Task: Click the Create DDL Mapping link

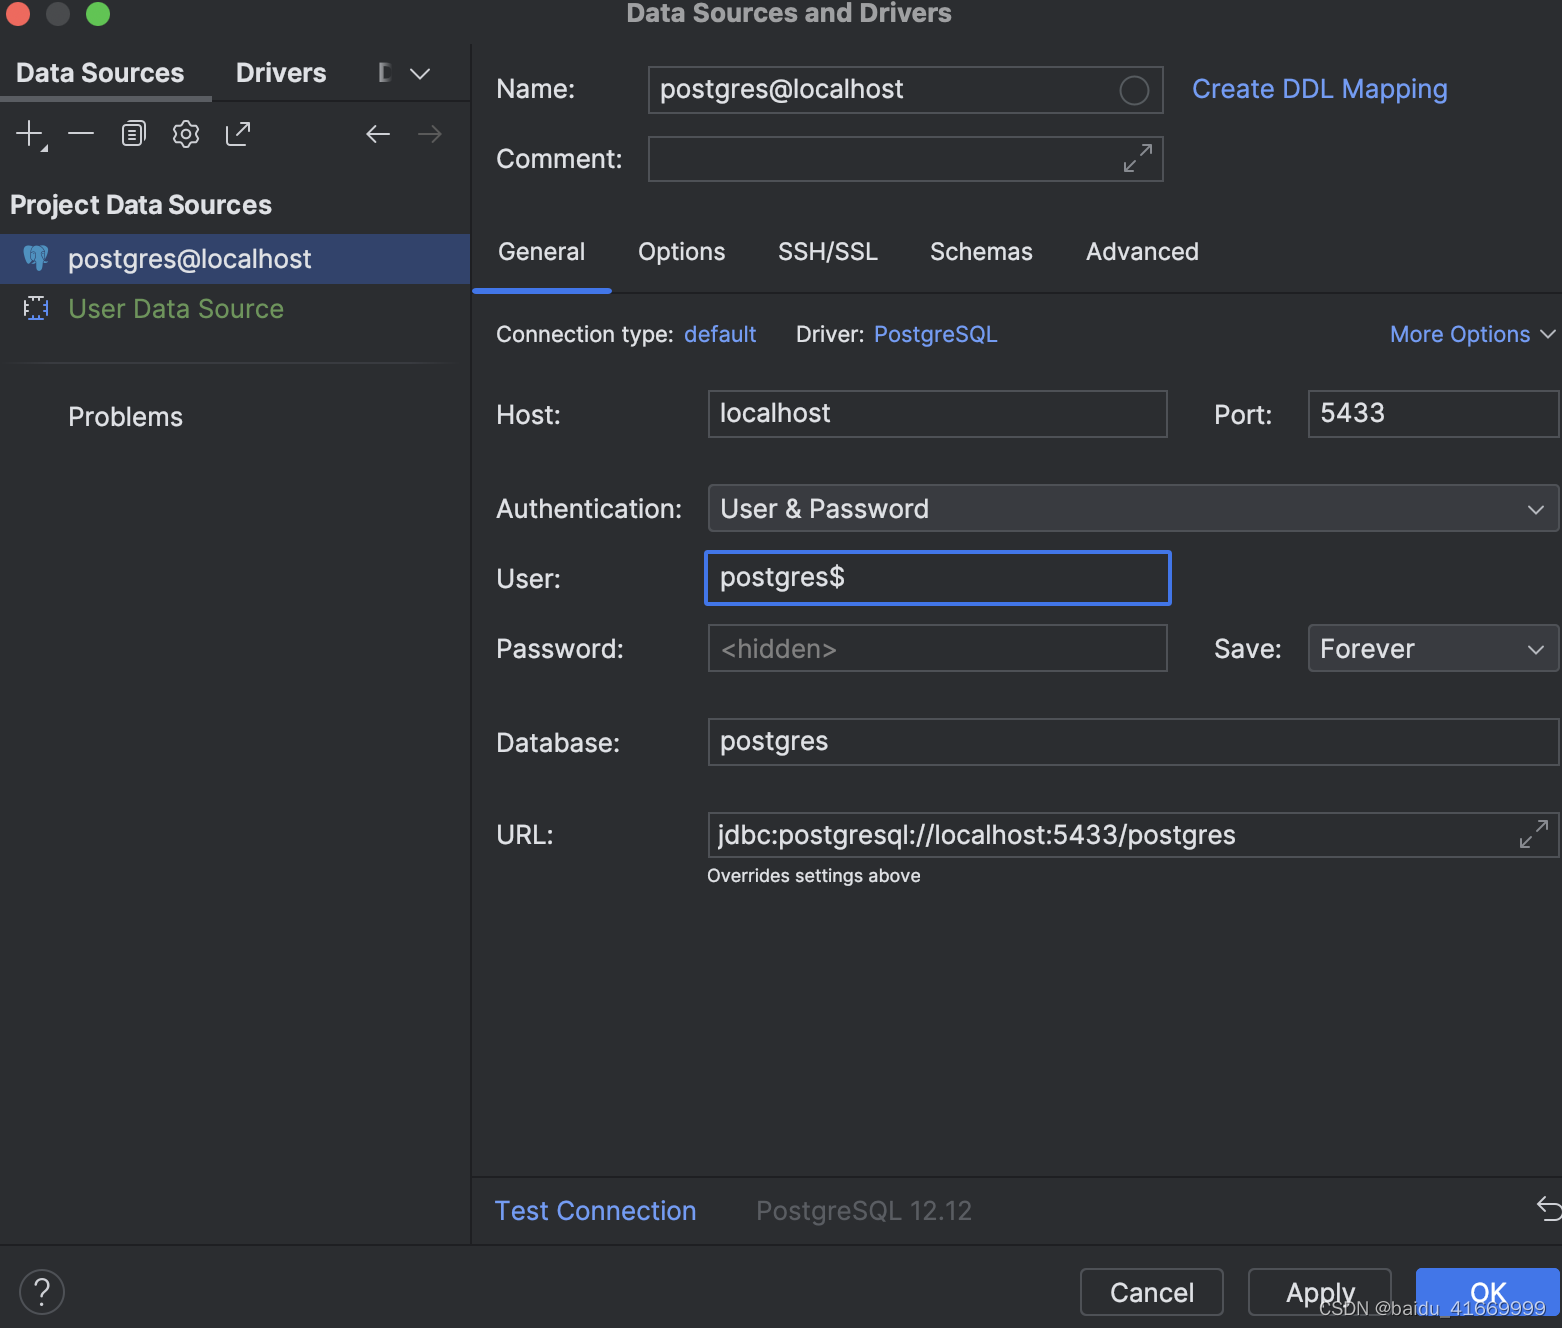Action: (x=1319, y=89)
